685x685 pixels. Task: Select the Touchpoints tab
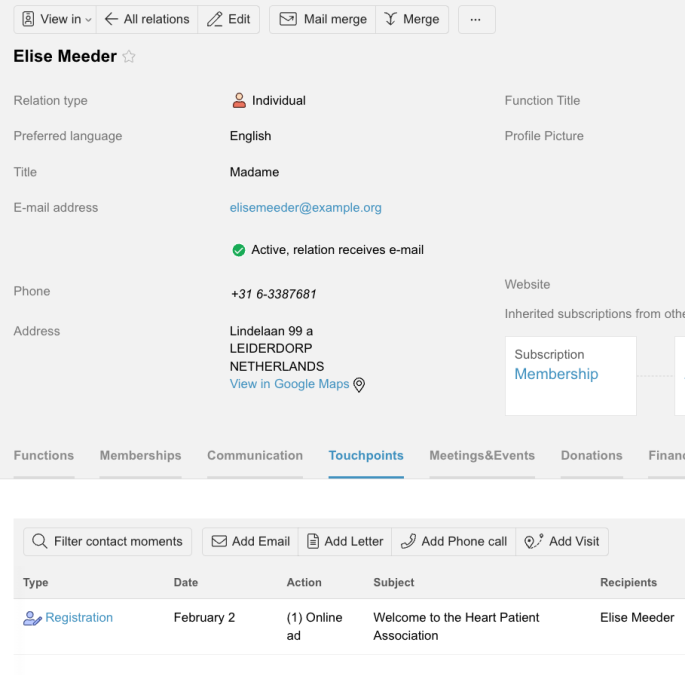pos(366,455)
